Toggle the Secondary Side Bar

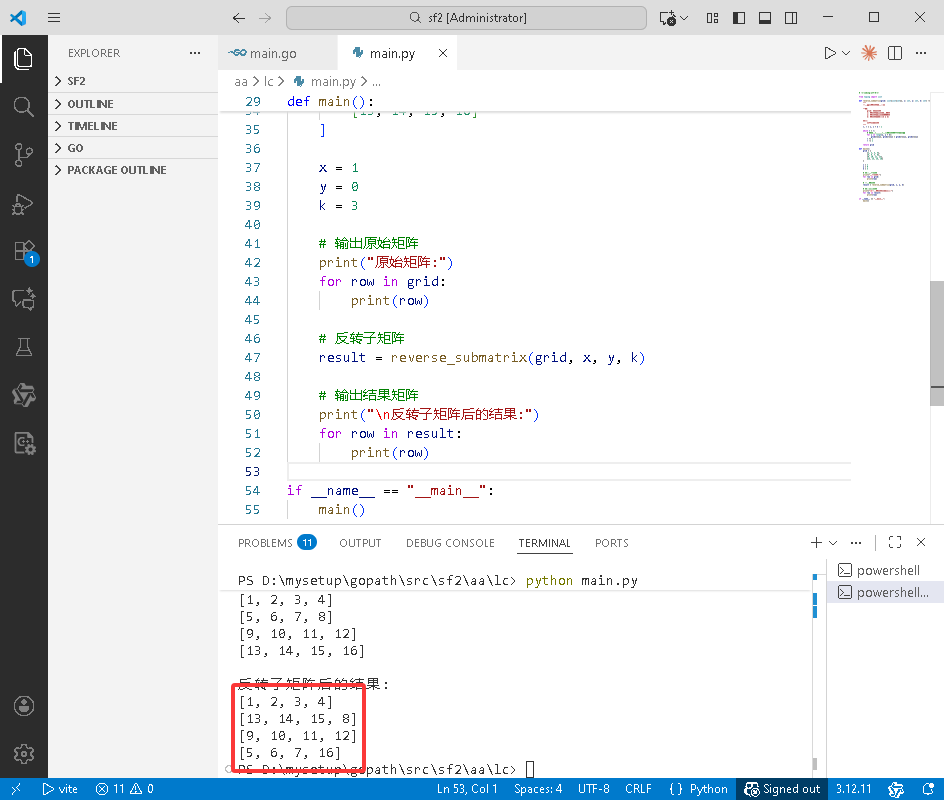[791, 18]
